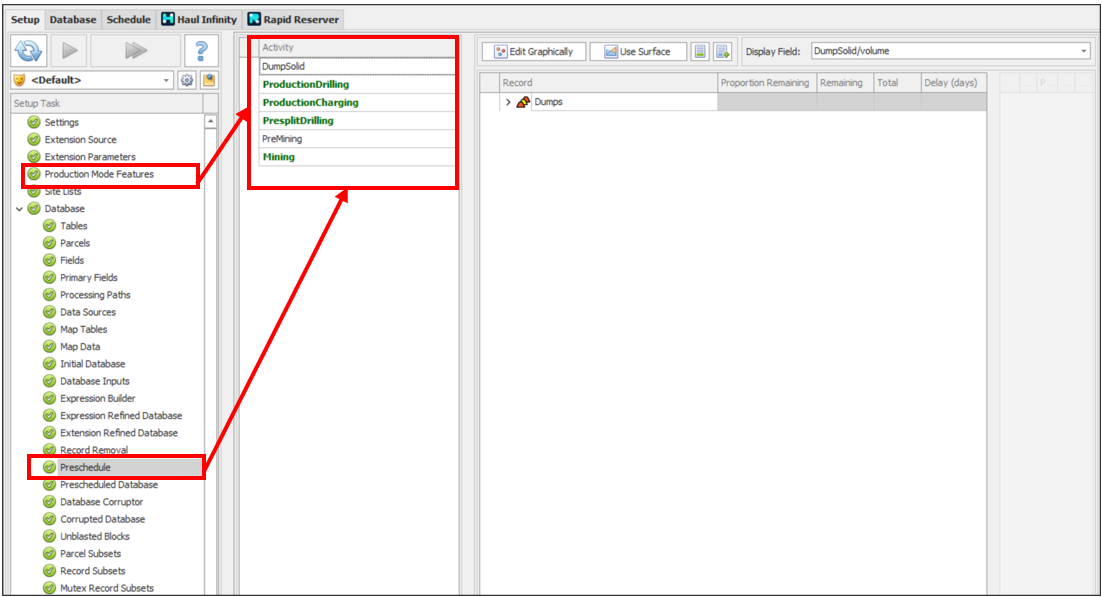1102x597 pixels.
Task: Select Prescheduled Database in the task tree
Action: click(108, 485)
